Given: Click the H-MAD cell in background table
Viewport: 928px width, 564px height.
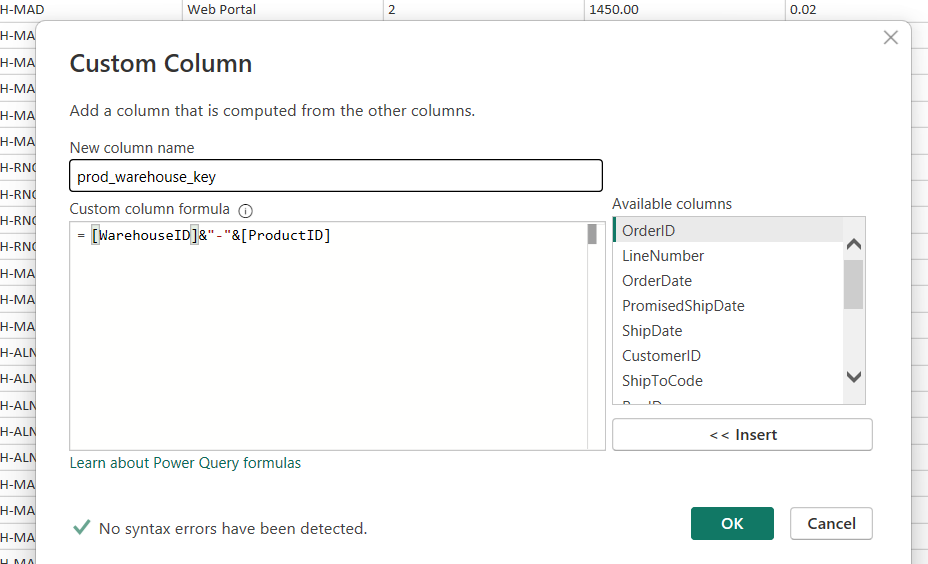Looking at the screenshot, I should point(91,9).
